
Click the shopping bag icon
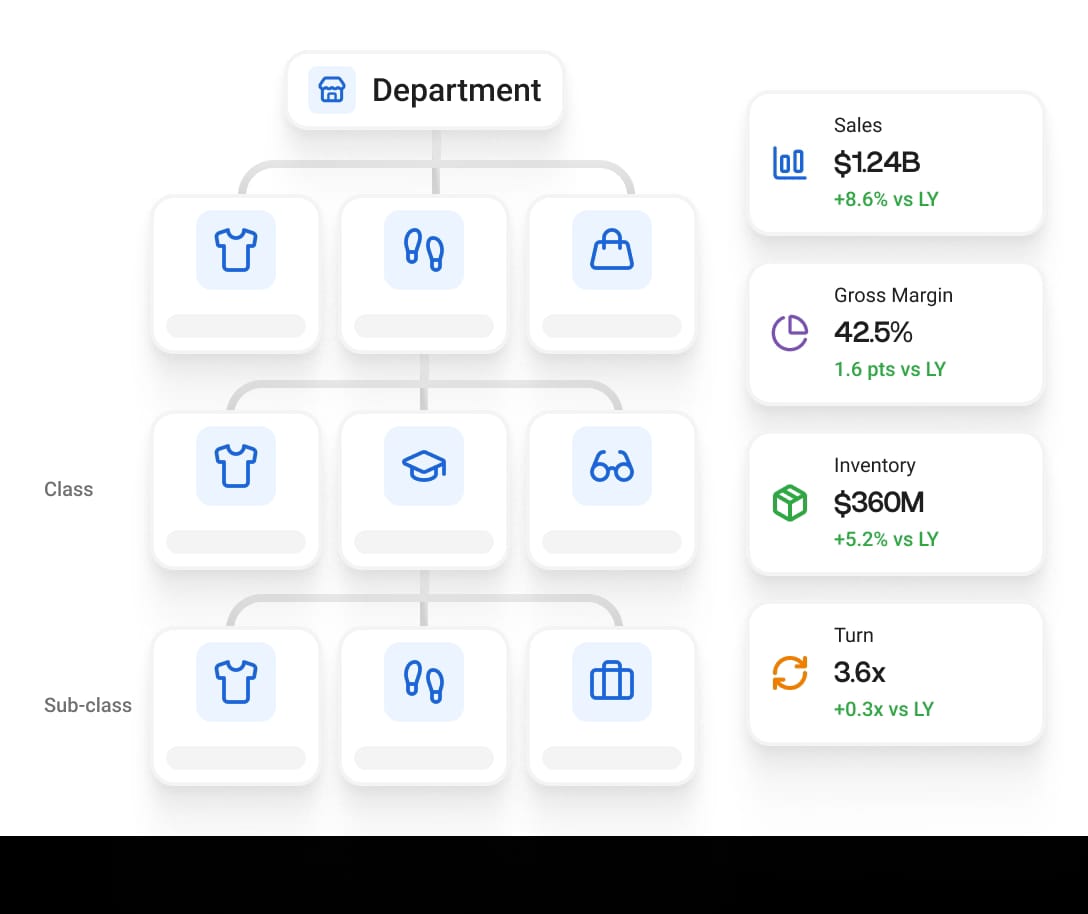(612, 250)
